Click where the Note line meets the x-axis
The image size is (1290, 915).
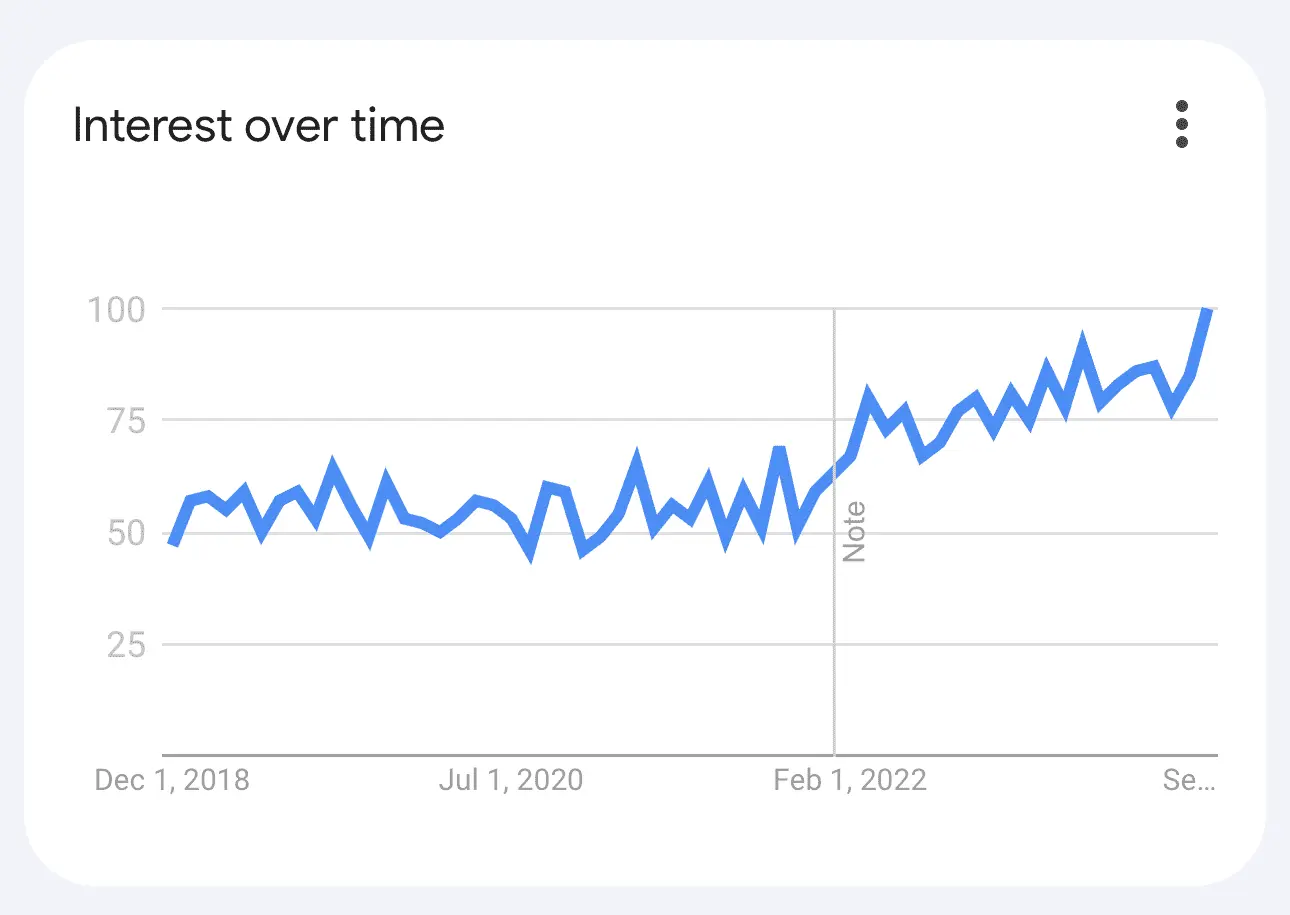[834, 753]
